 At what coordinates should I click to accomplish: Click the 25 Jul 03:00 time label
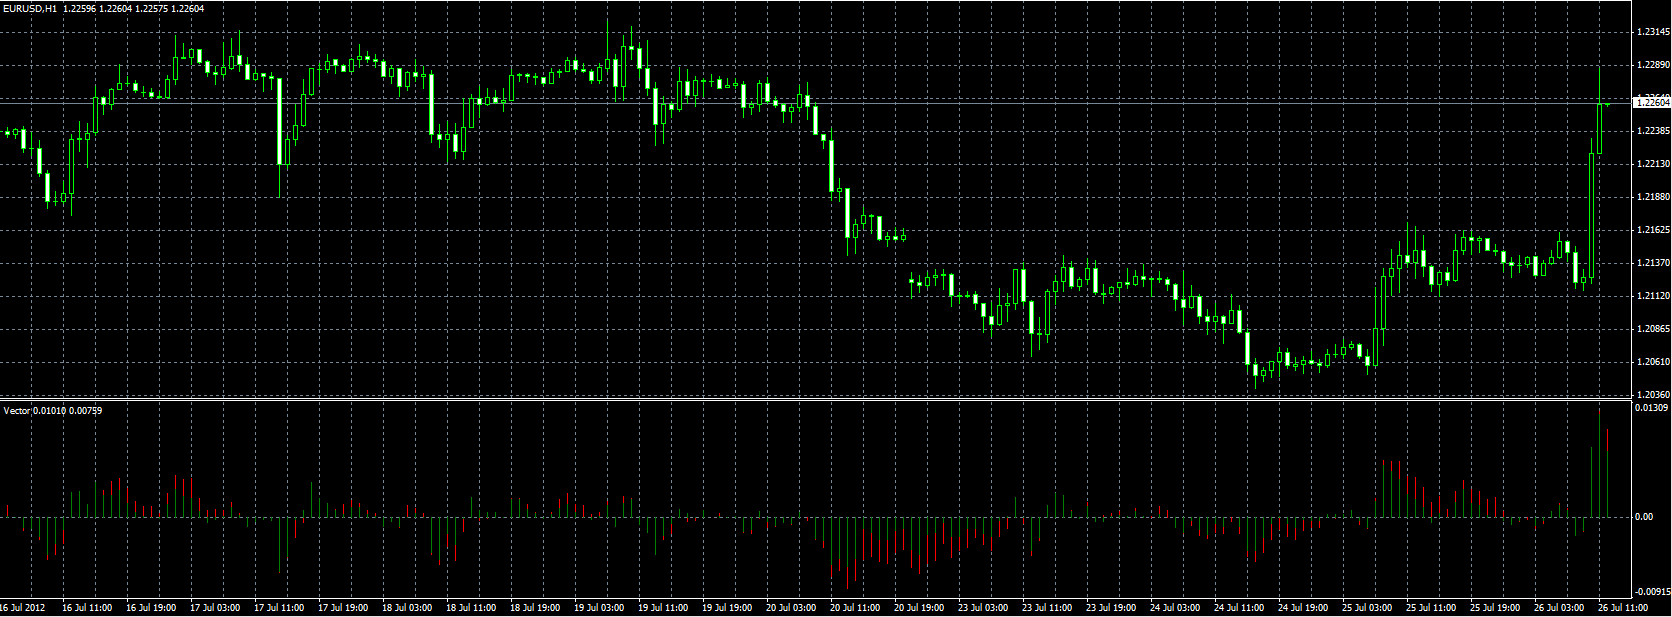[x=1367, y=607]
